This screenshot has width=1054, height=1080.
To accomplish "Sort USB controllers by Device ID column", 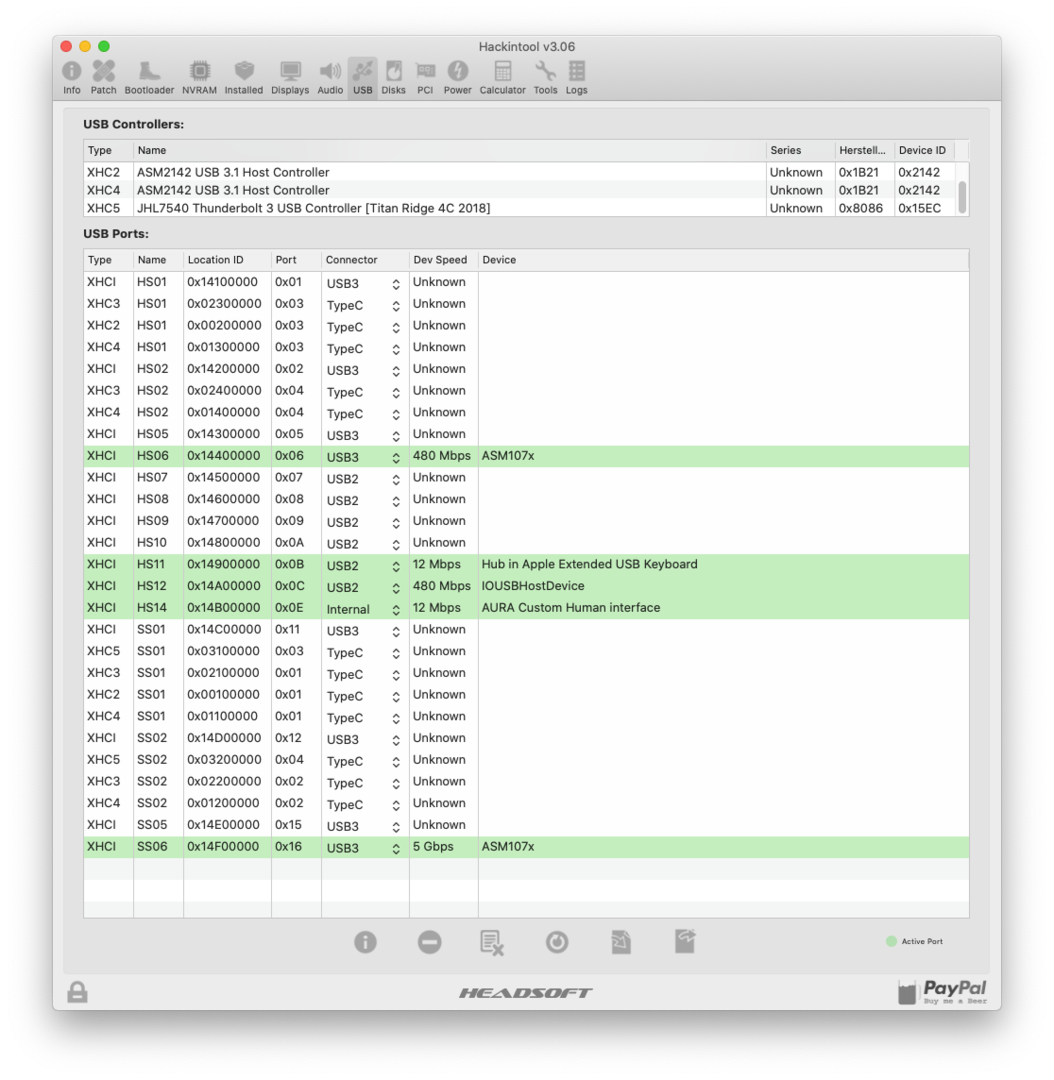I will pyautogui.click(x=926, y=150).
